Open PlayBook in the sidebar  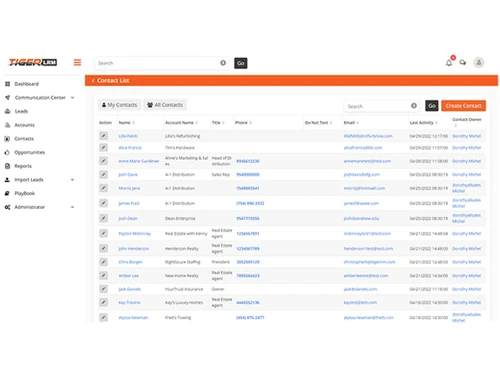click(24, 193)
